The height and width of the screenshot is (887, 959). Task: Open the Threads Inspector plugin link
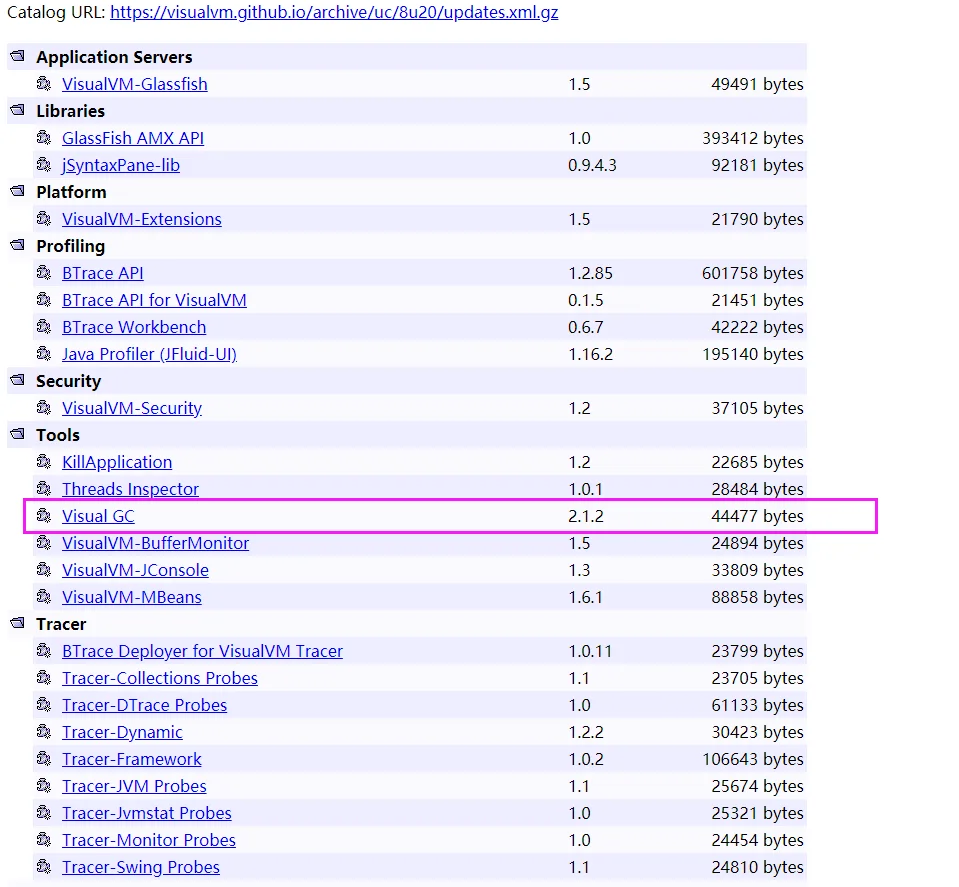click(130, 489)
